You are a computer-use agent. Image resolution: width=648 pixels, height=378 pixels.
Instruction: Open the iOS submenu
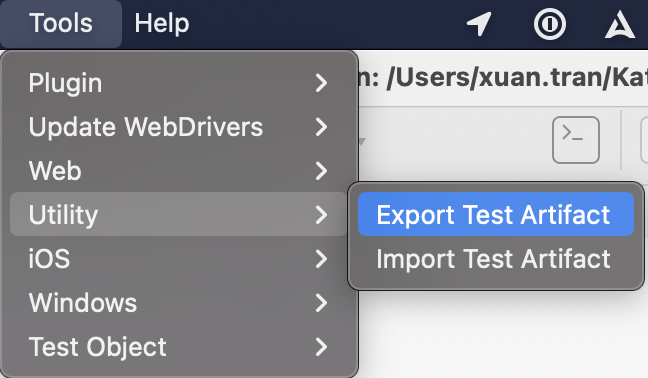point(178,259)
